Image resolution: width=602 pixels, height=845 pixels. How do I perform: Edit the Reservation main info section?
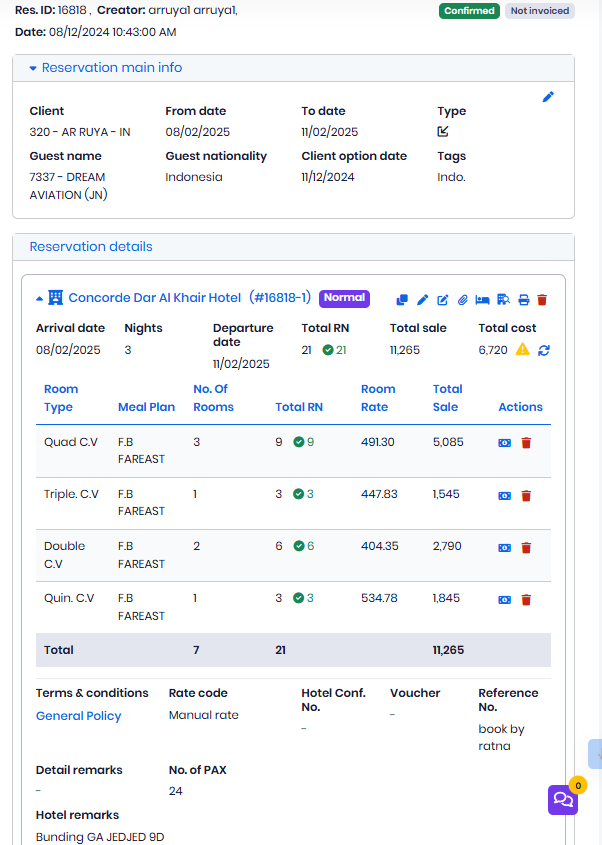click(548, 97)
